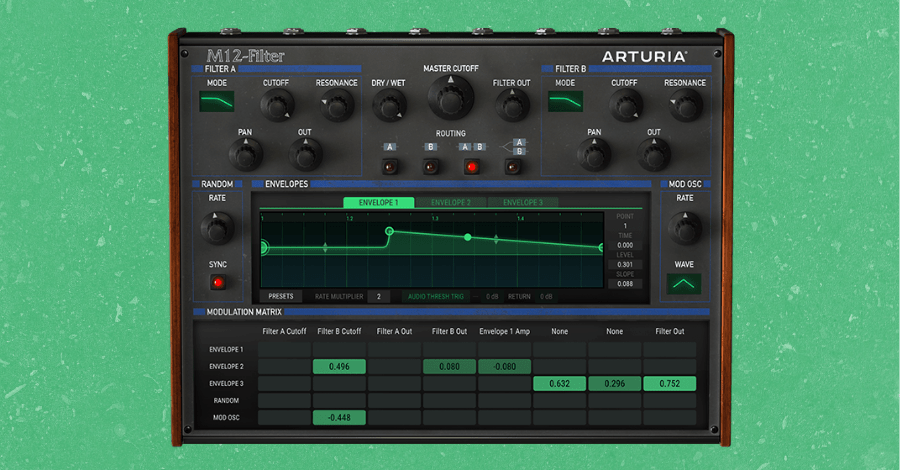The image size is (900, 470).
Task: Click the Rate Multiplier value 2
Action: click(378, 297)
